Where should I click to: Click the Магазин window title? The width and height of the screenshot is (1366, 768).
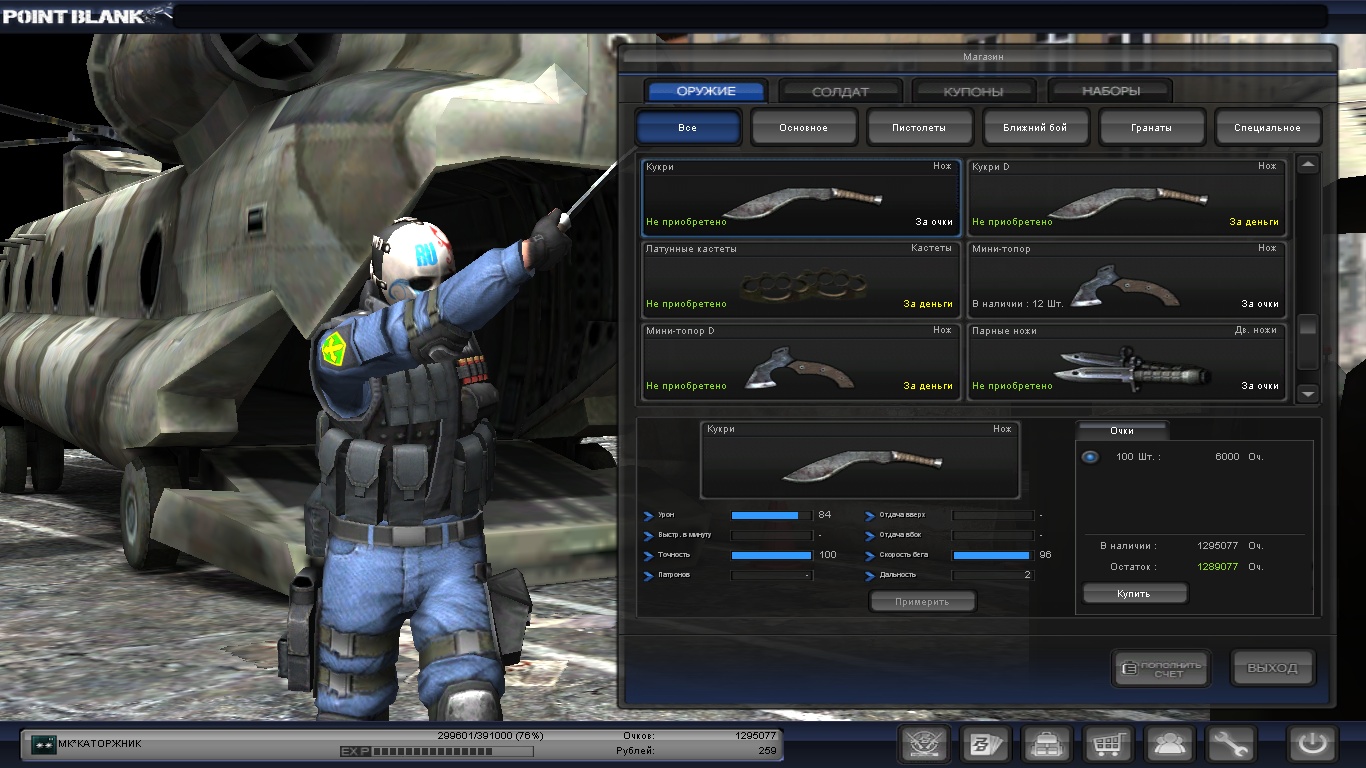[982, 57]
